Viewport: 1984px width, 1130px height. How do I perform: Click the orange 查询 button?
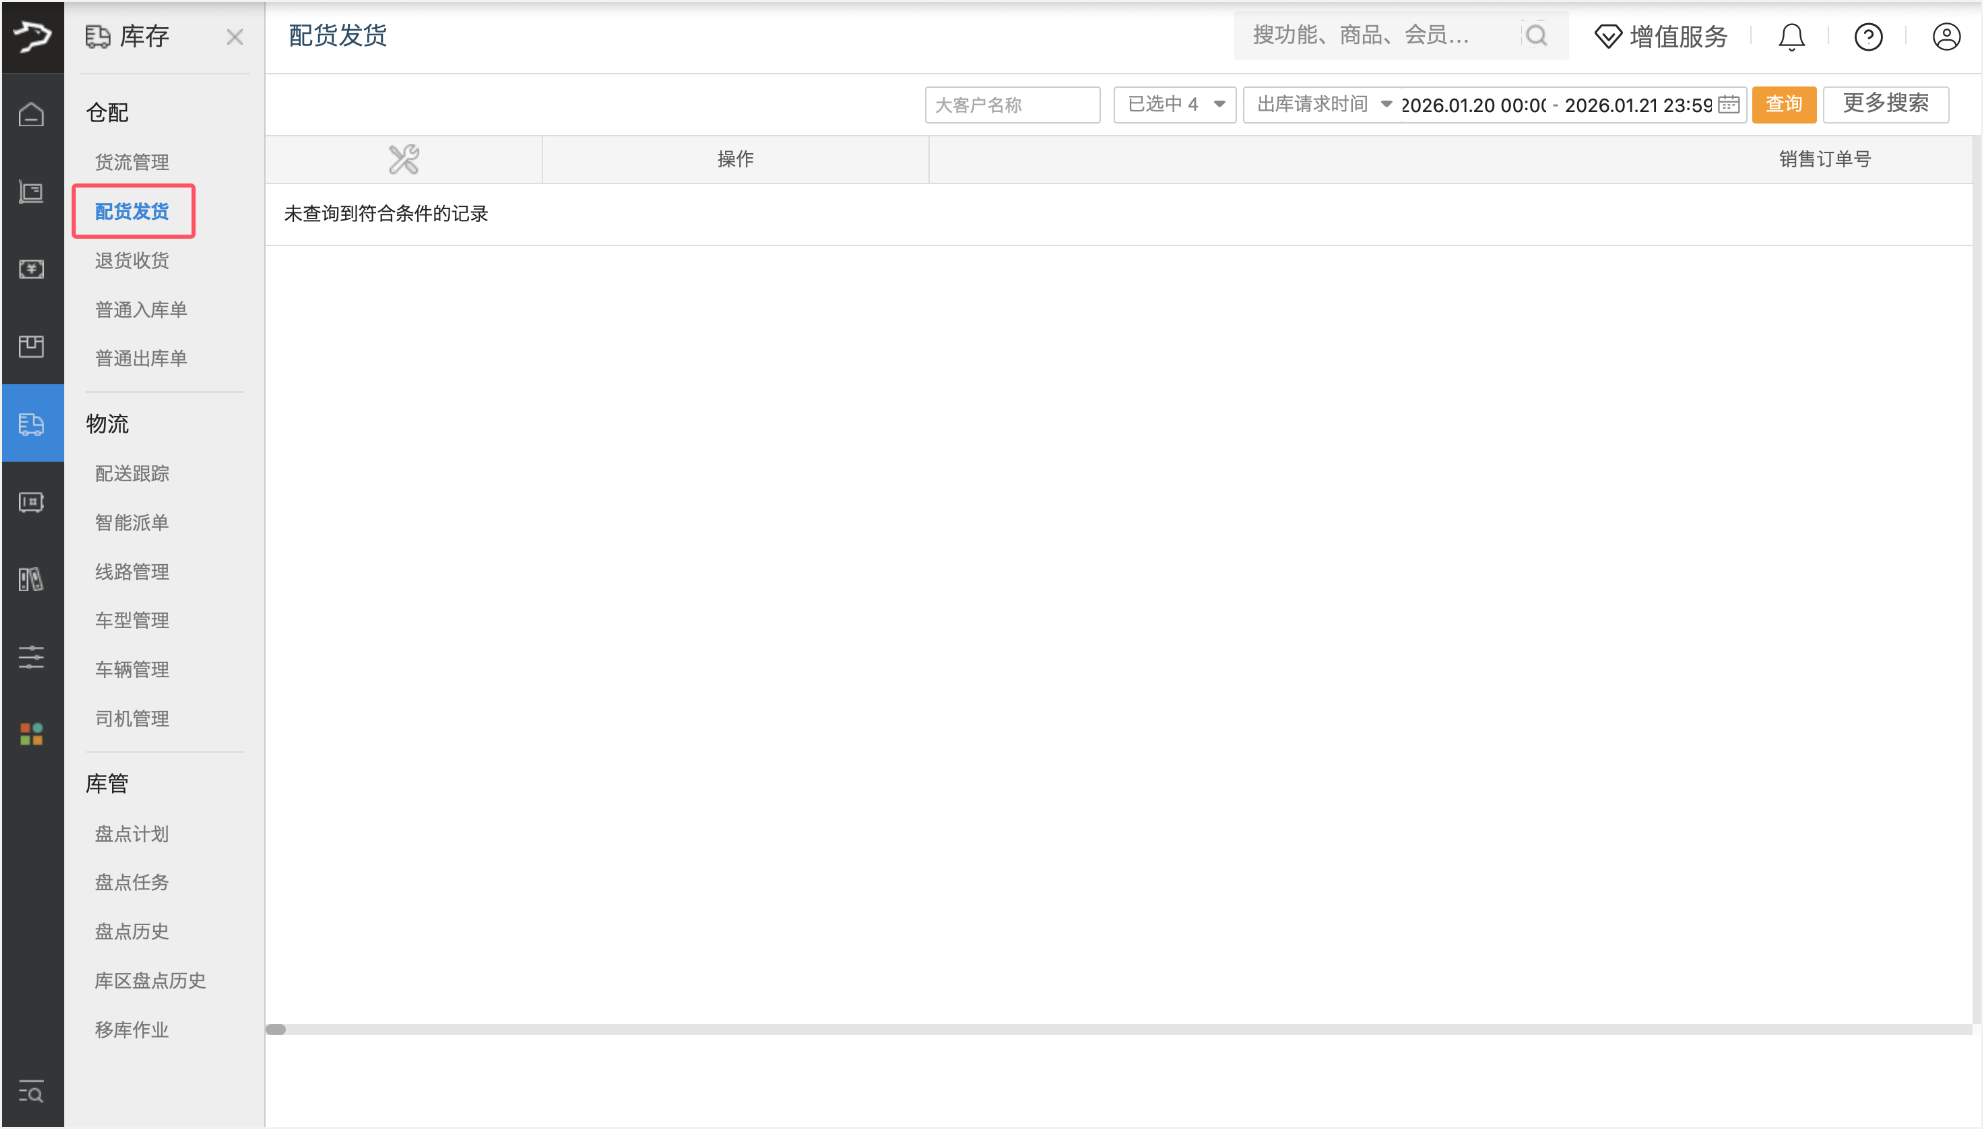click(x=1783, y=104)
